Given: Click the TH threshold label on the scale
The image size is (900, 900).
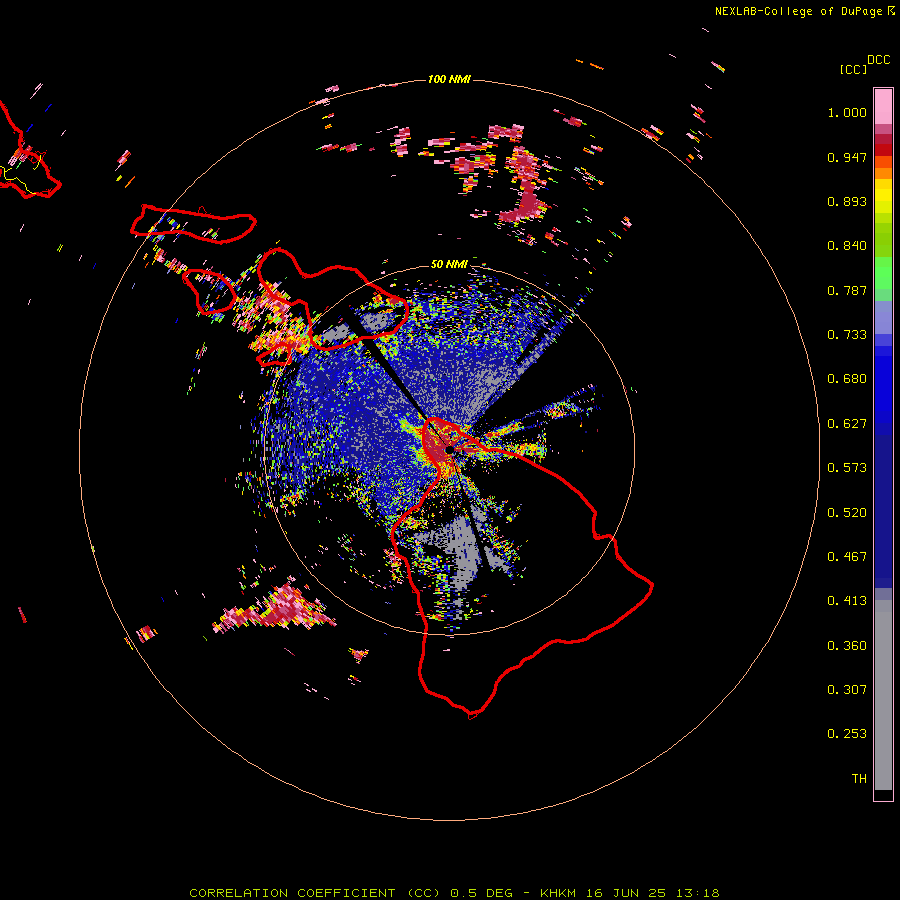Looking at the screenshot, I should pyautogui.click(x=859, y=779).
